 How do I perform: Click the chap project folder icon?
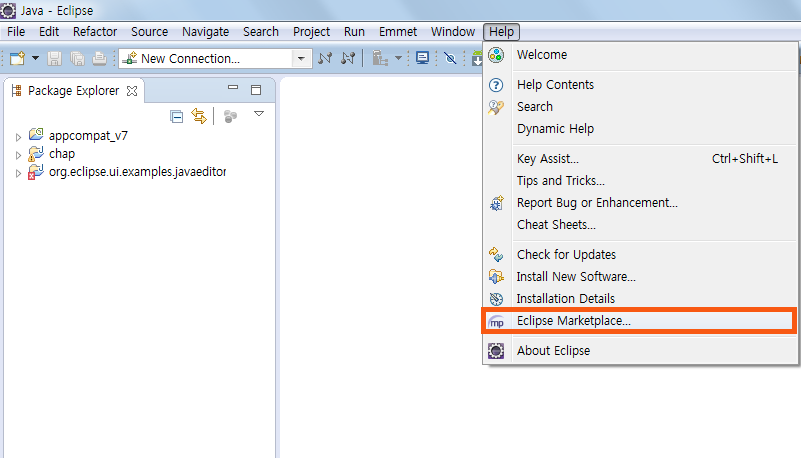(x=36, y=153)
